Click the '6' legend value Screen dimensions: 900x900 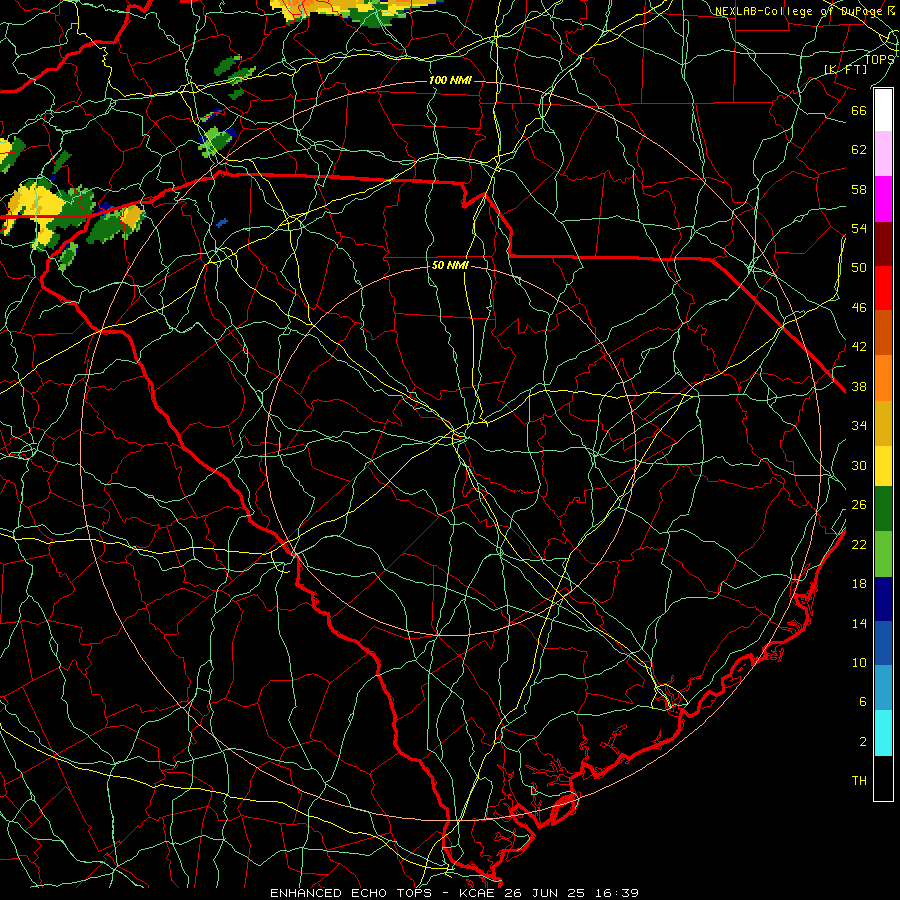[862, 702]
